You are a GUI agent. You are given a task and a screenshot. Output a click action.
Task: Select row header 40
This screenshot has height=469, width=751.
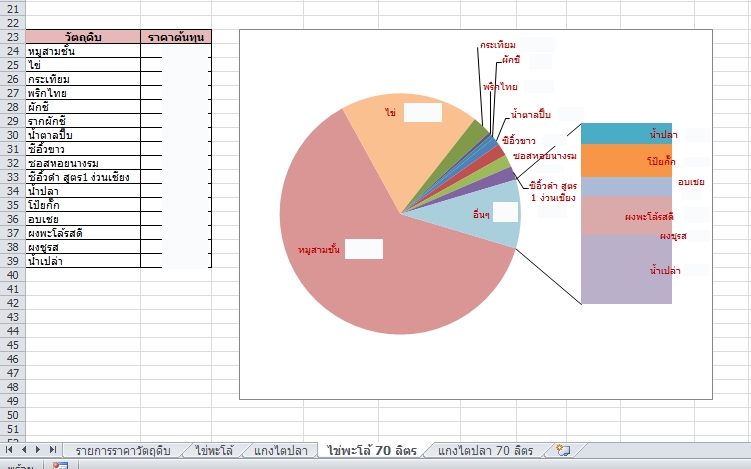pyautogui.click(x=12, y=275)
